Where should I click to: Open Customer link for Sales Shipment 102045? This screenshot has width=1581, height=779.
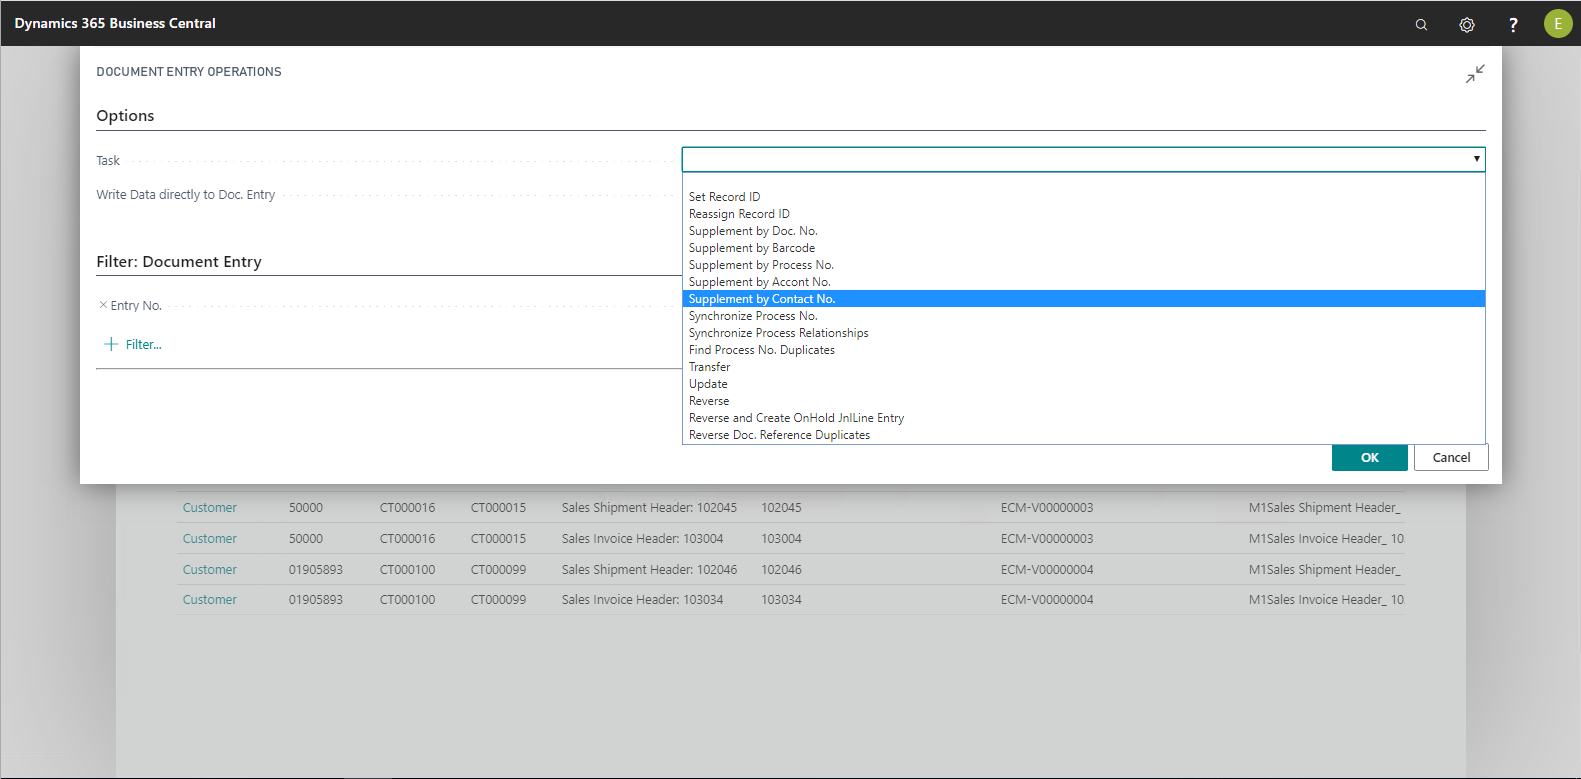coord(210,508)
